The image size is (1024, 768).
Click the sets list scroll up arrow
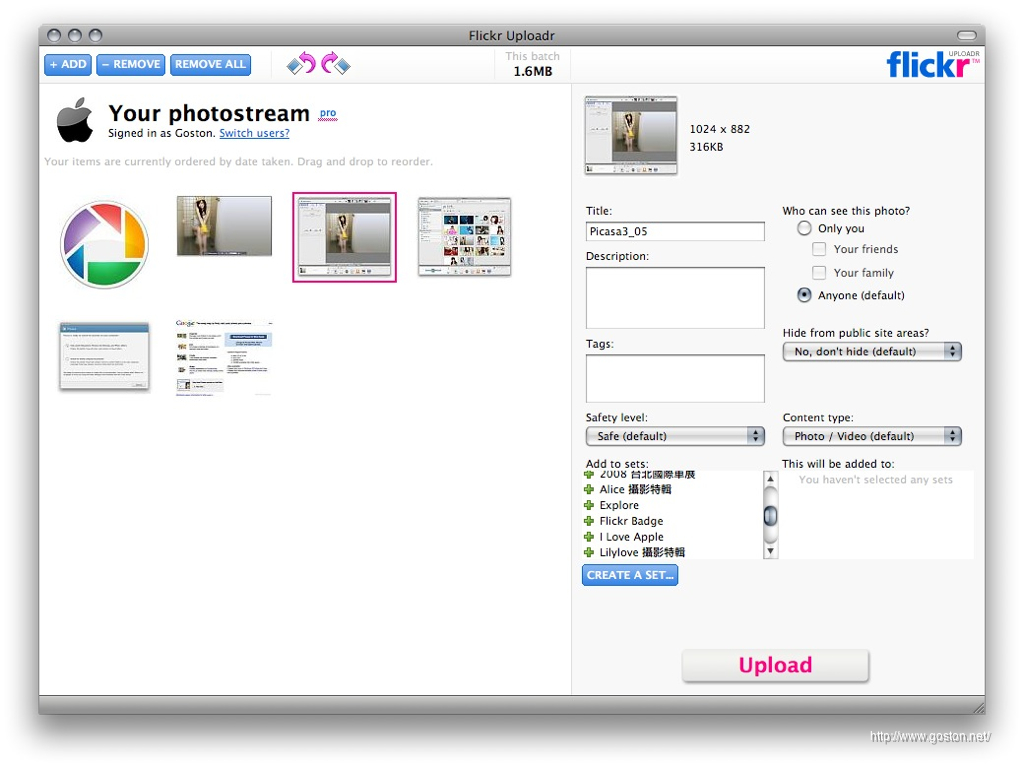(771, 479)
